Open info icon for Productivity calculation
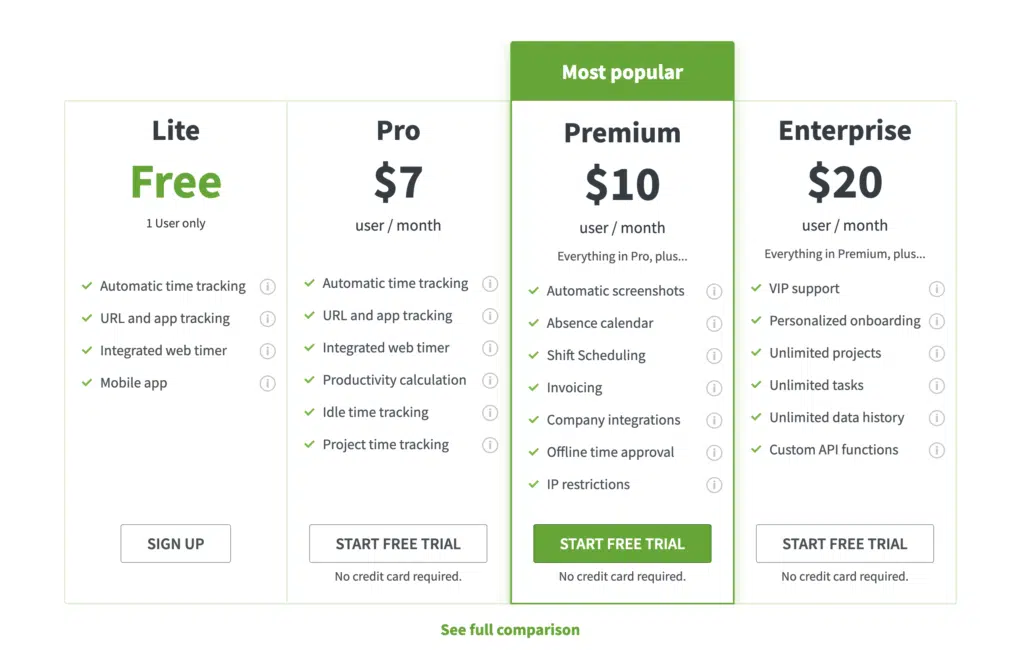The image size is (1024, 650). [x=490, y=380]
